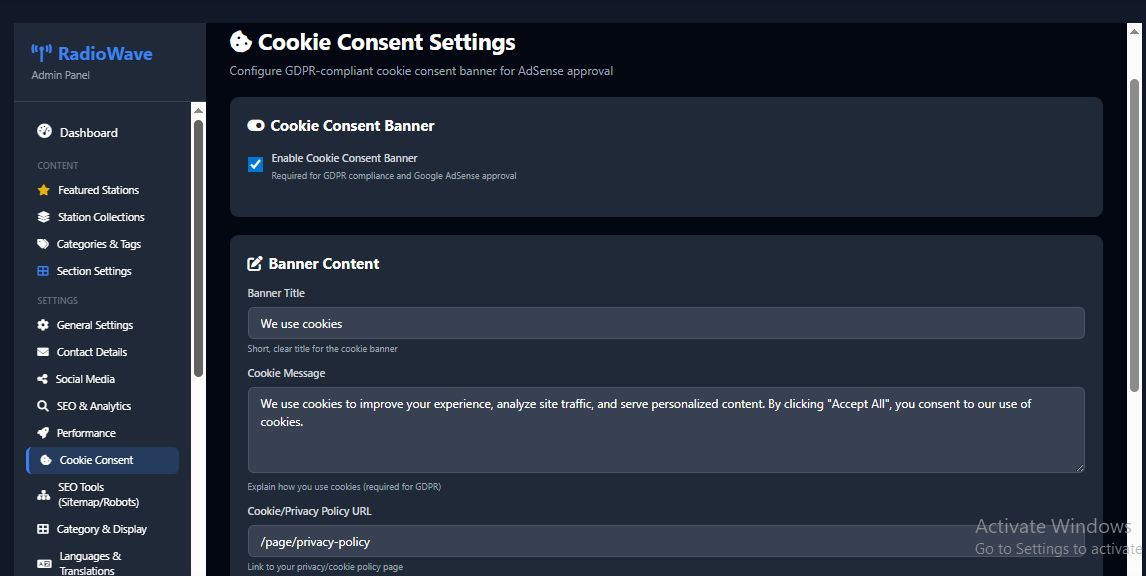The height and width of the screenshot is (576, 1146).
Task: Click the Section Settings grid icon
Action: tap(43, 271)
